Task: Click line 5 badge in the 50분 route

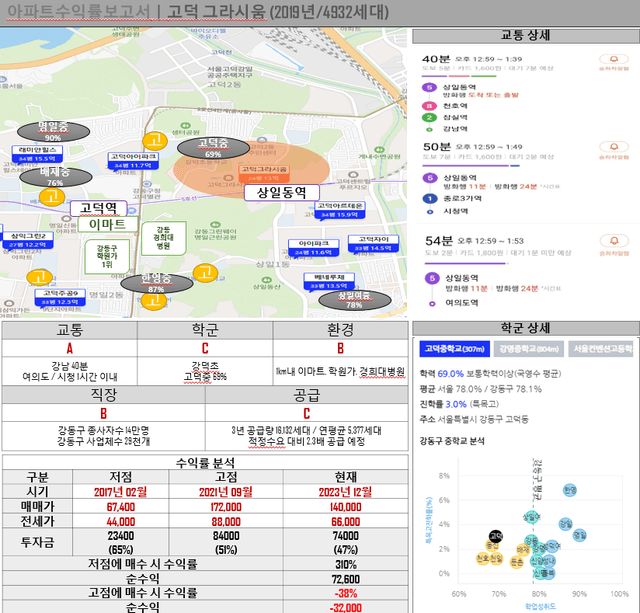Action: pyautogui.click(x=429, y=178)
